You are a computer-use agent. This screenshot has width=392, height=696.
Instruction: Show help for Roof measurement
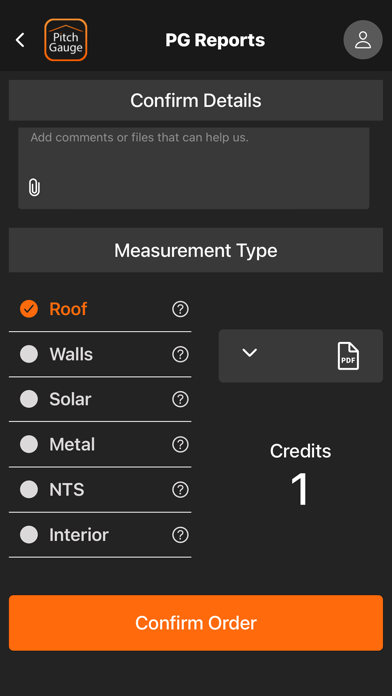point(180,309)
